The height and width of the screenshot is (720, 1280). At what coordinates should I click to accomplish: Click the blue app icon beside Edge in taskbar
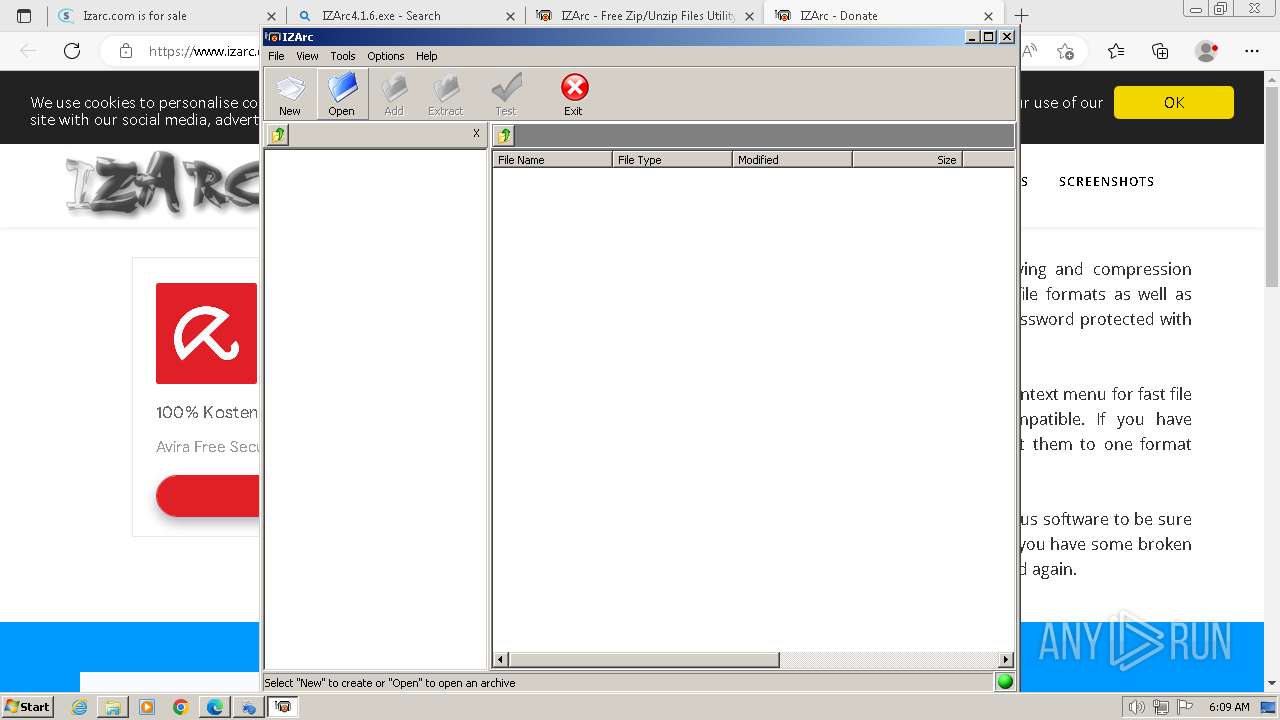[248, 707]
